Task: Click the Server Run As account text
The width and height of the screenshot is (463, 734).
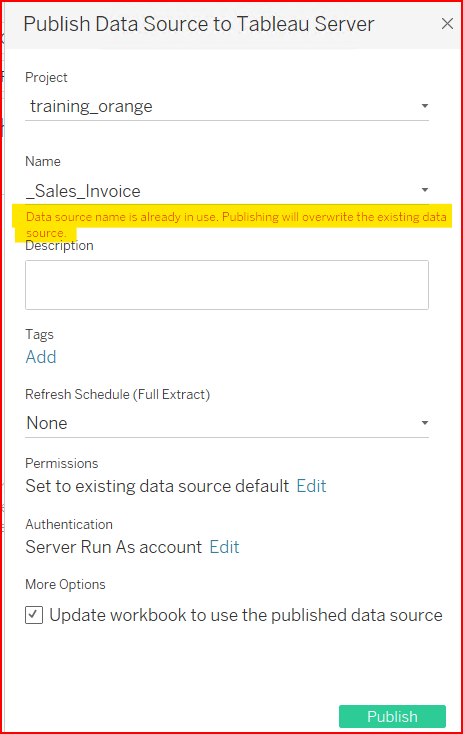Action: pos(114,547)
